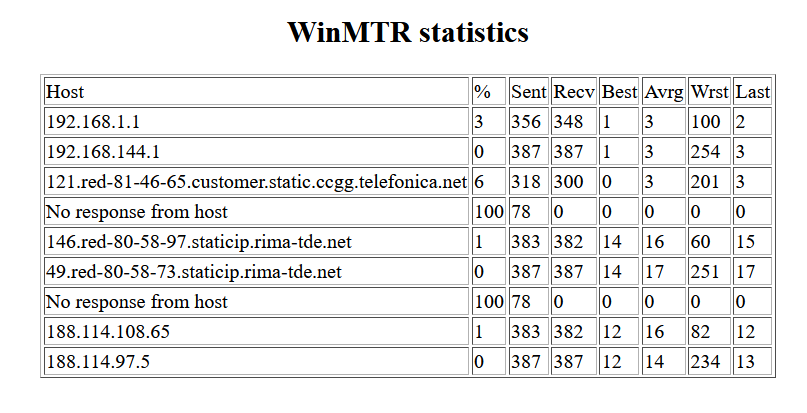This screenshot has height=413, width=807.
Task: Click the Wrst column header
Action: pyautogui.click(x=709, y=92)
